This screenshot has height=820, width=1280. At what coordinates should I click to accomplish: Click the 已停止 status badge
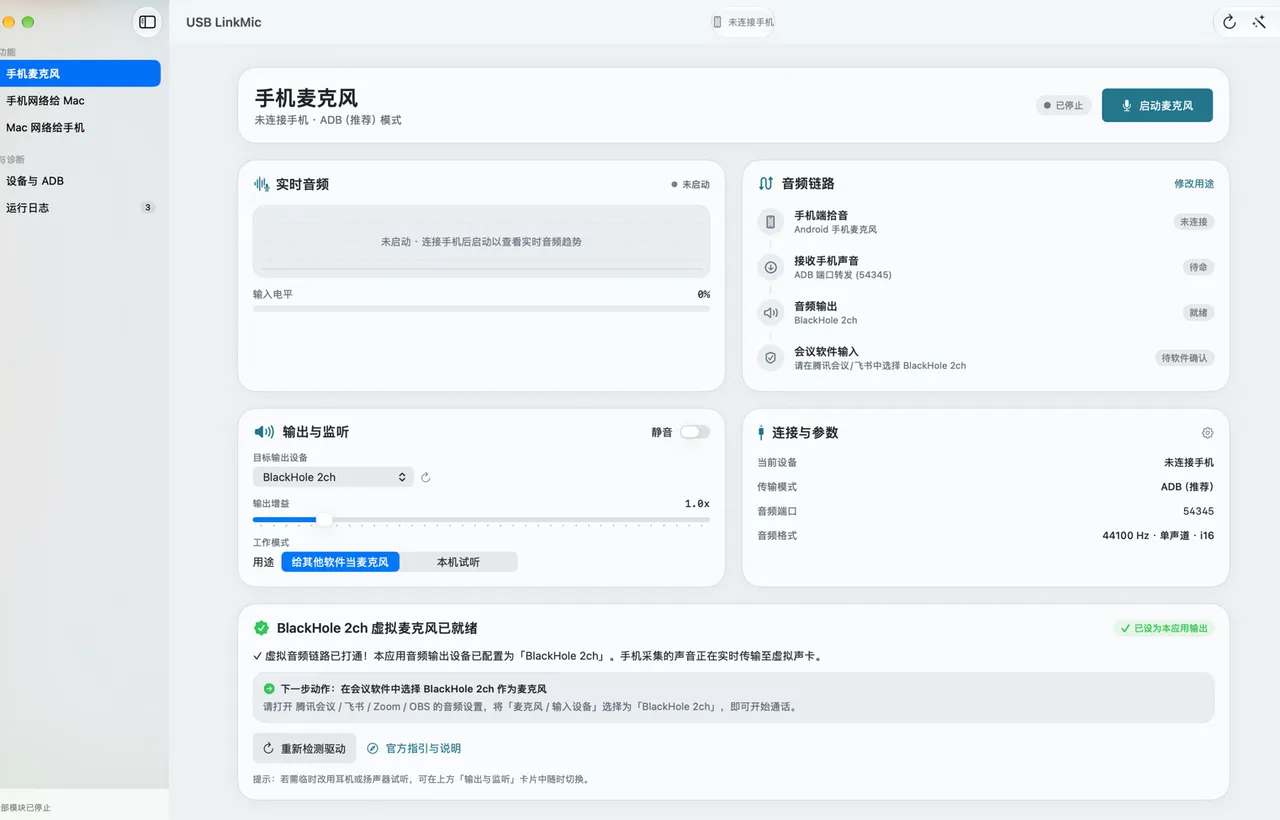click(x=1063, y=105)
